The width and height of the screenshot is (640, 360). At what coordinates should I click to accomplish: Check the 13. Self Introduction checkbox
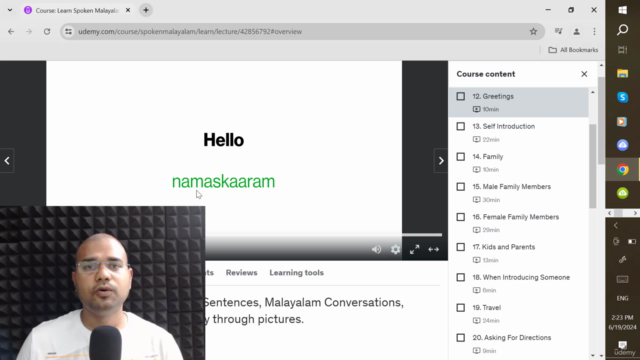tap(460, 127)
